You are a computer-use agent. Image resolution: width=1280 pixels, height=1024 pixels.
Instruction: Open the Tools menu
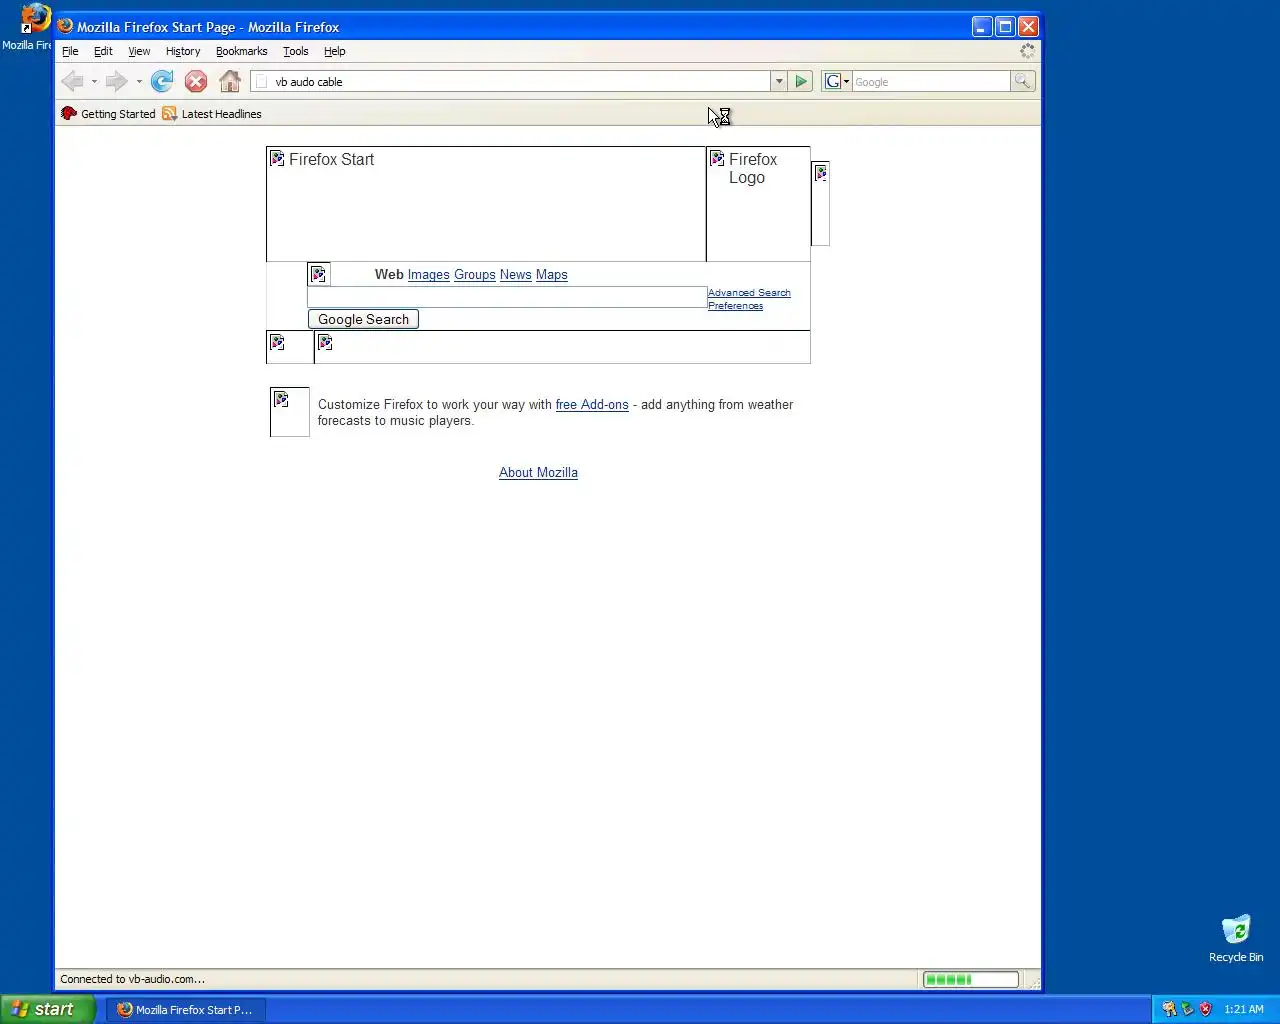(x=295, y=51)
